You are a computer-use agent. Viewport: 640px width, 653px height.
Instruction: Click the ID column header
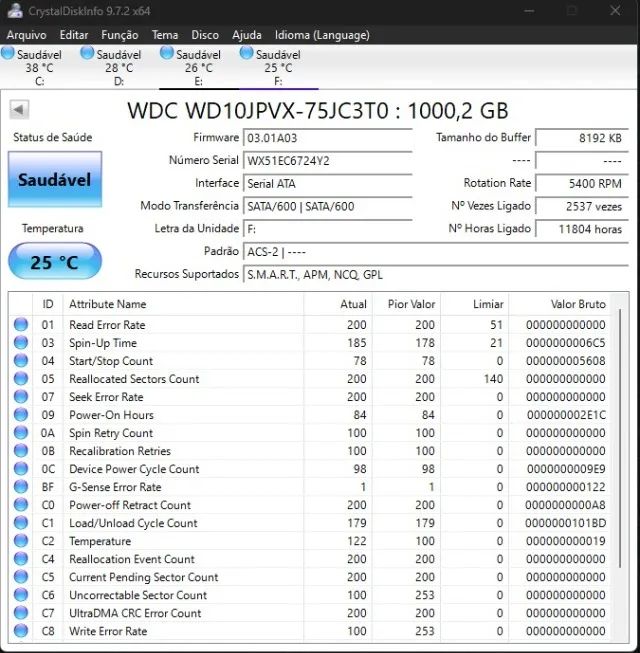coord(47,304)
